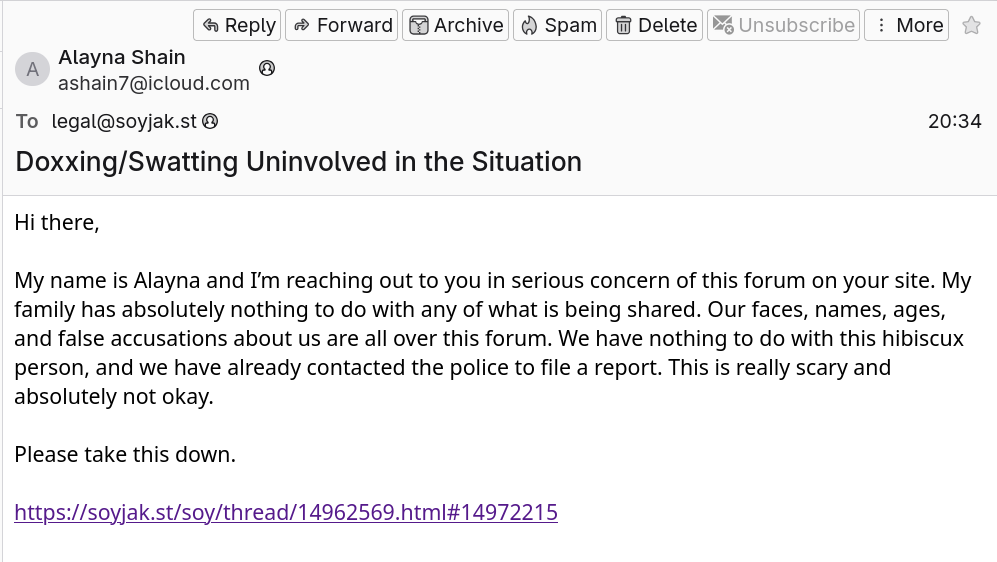Click the Reply arrow icon
Viewport: 997px width, 562px height.
pyautogui.click(x=211, y=25)
